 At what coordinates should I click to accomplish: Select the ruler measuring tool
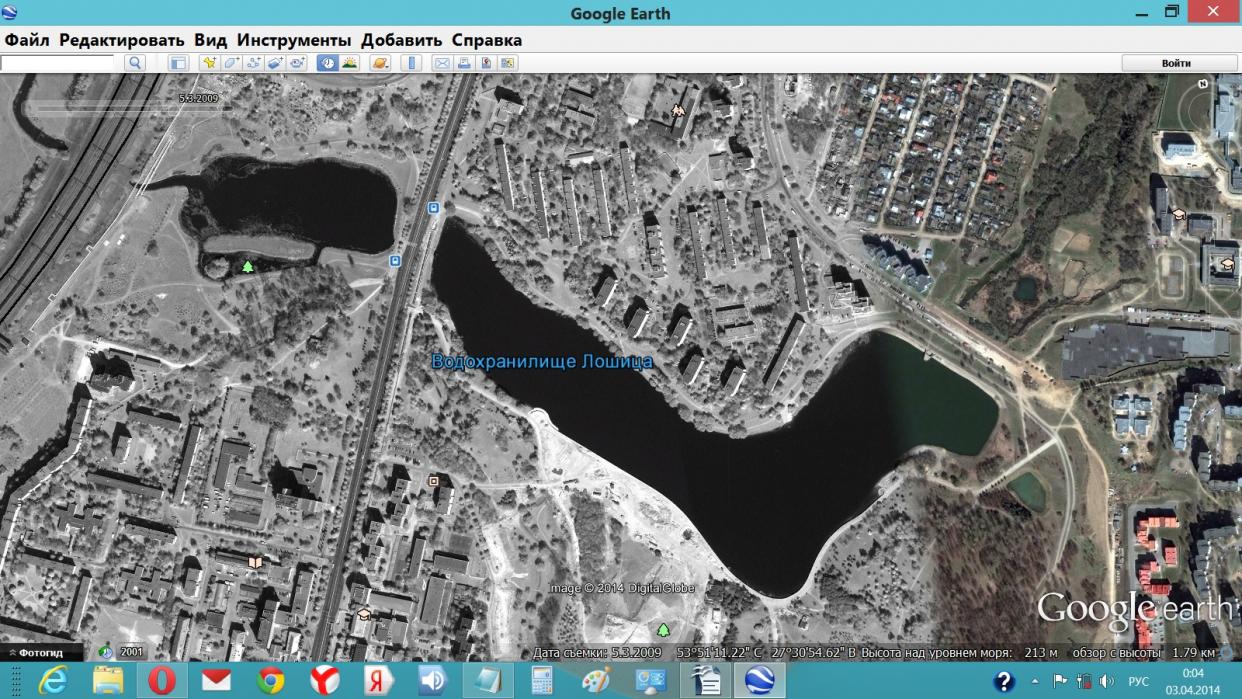411,63
